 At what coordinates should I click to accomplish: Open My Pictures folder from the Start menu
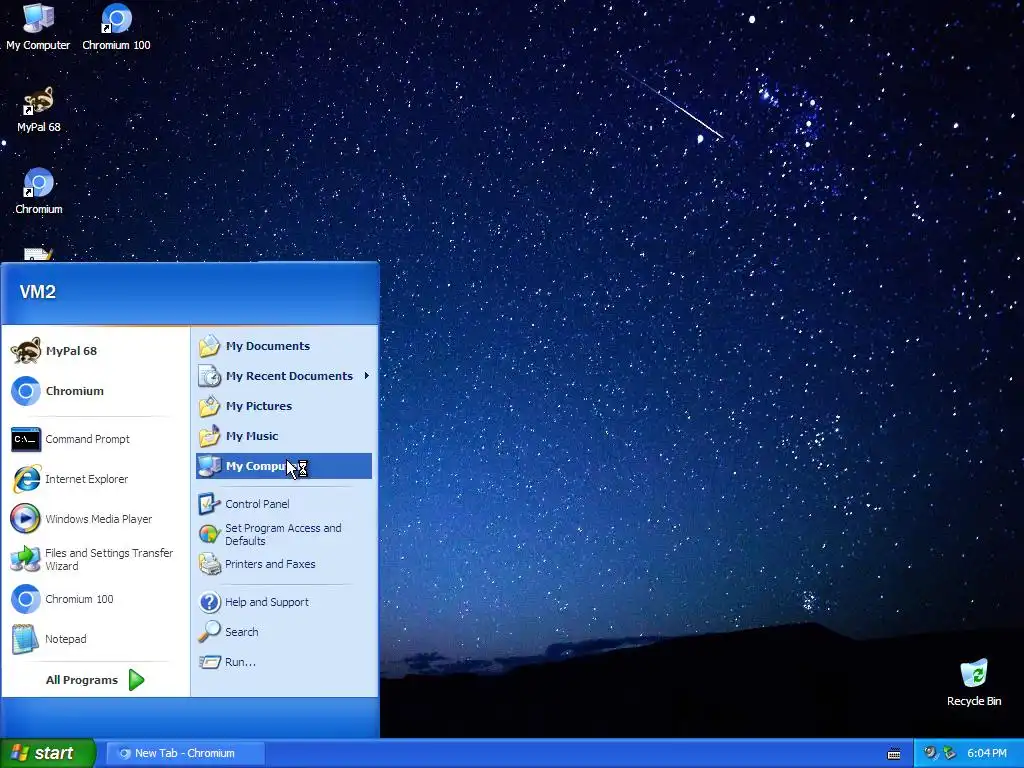pos(284,406)
